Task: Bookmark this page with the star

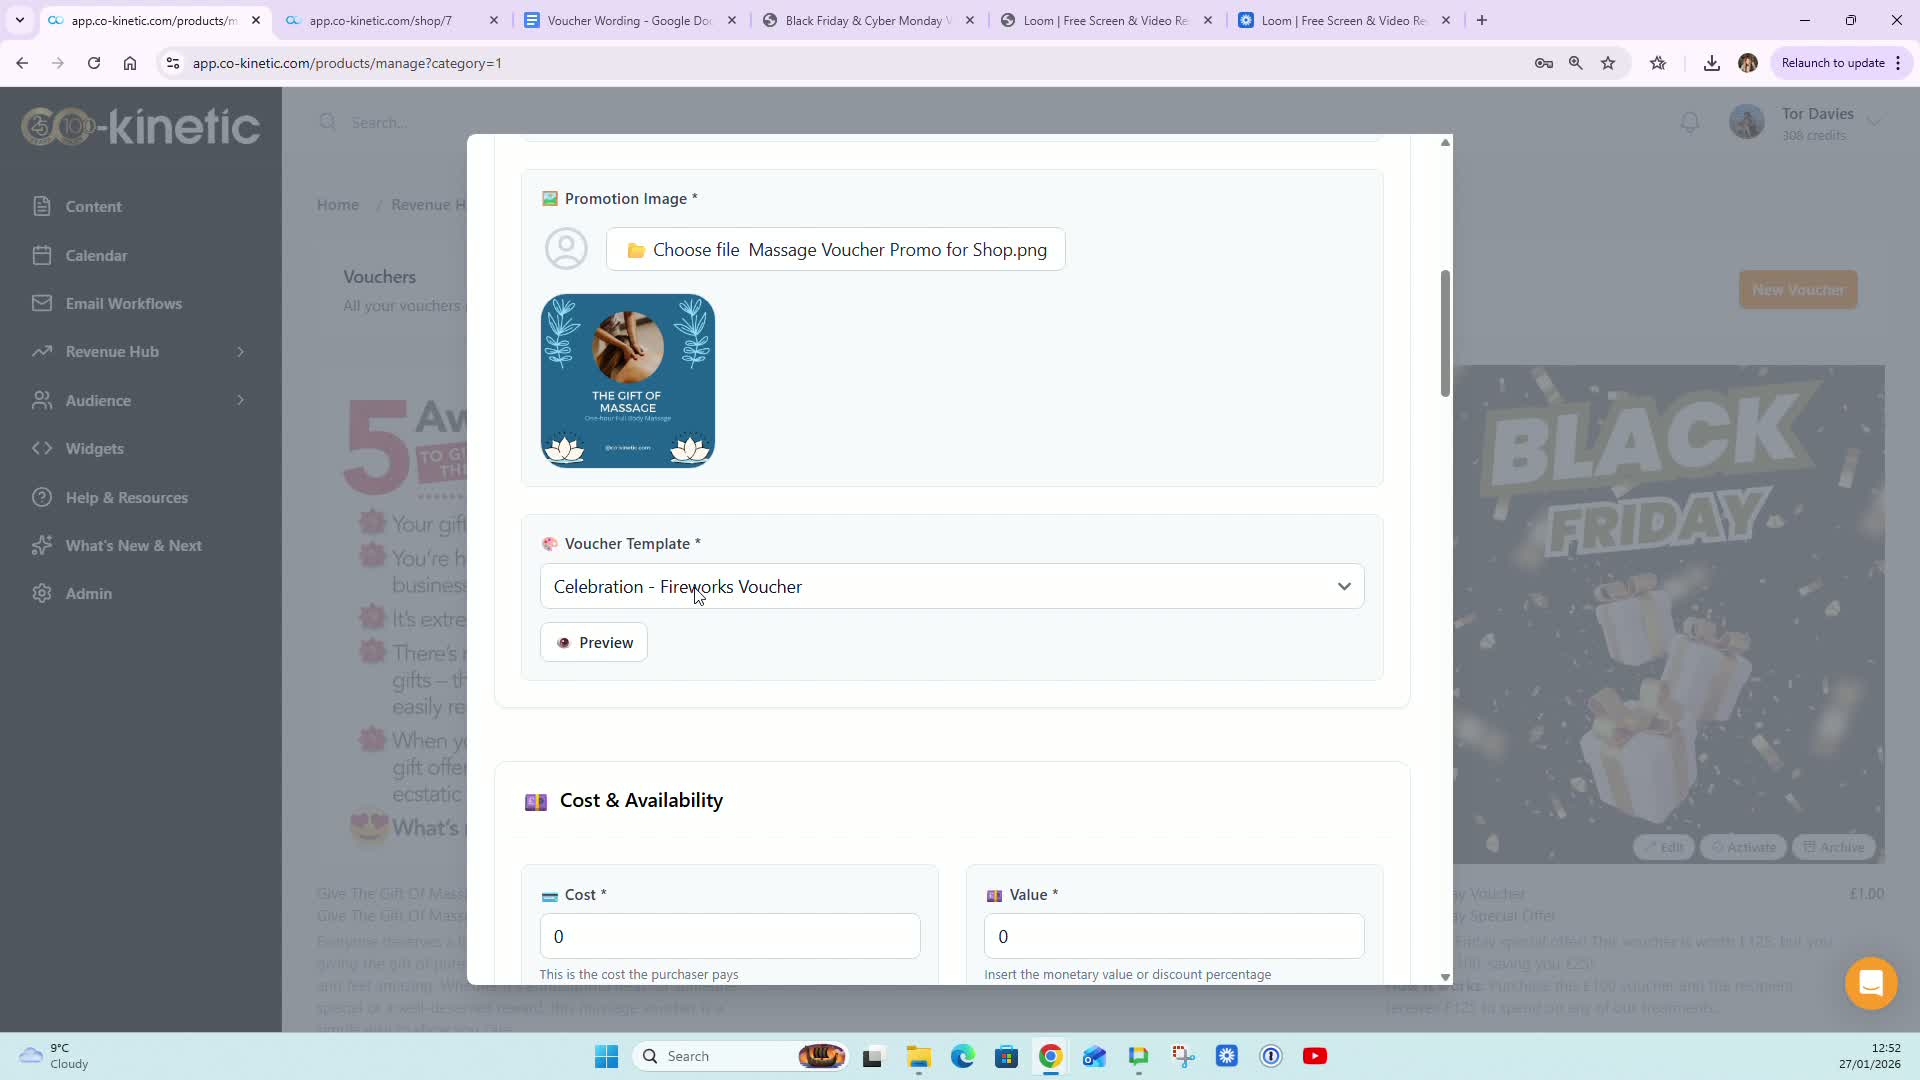Action: click(1608, 63)
